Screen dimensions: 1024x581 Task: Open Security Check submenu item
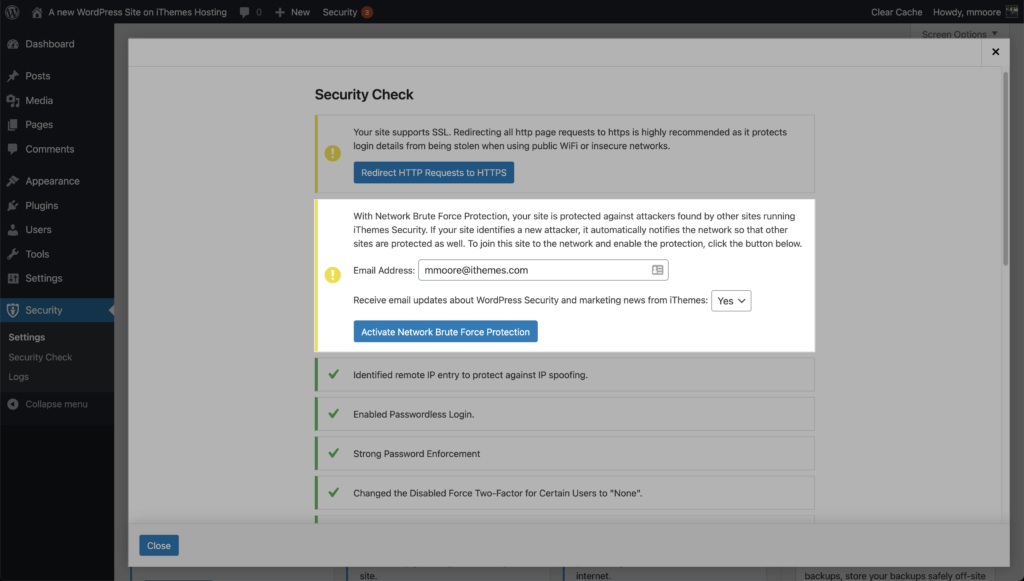point(40,357)
